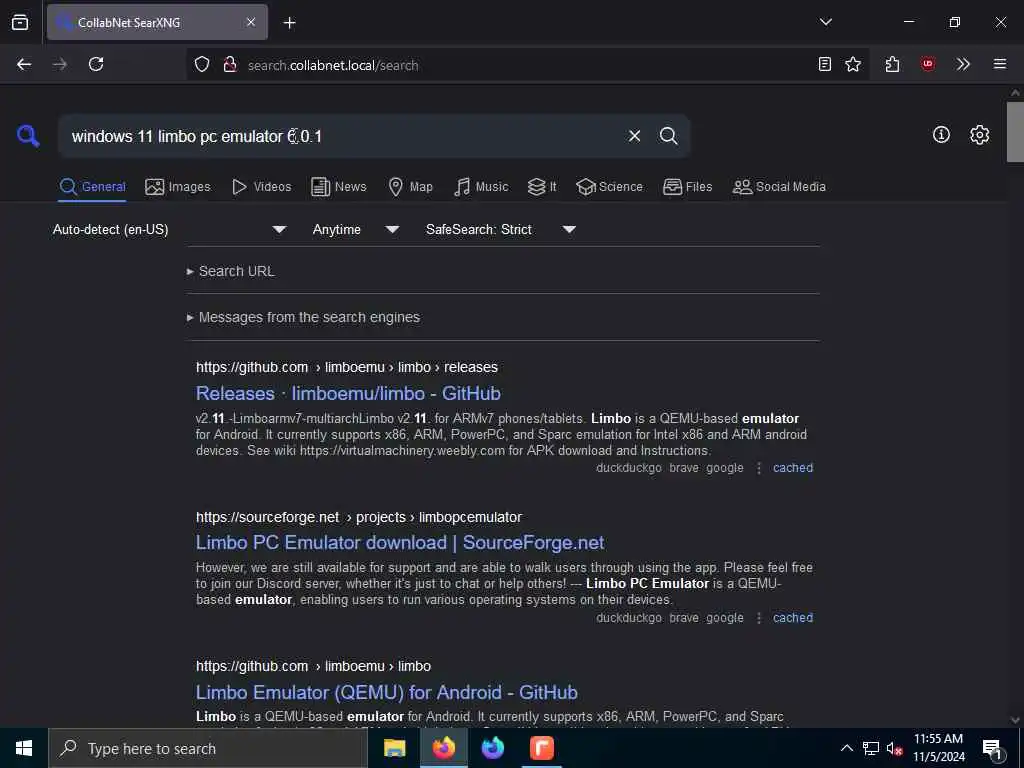This screenshot has height=768, width=1024.
Task: View site security lock info
Action: pyautogui.click(x=229, y=65)
